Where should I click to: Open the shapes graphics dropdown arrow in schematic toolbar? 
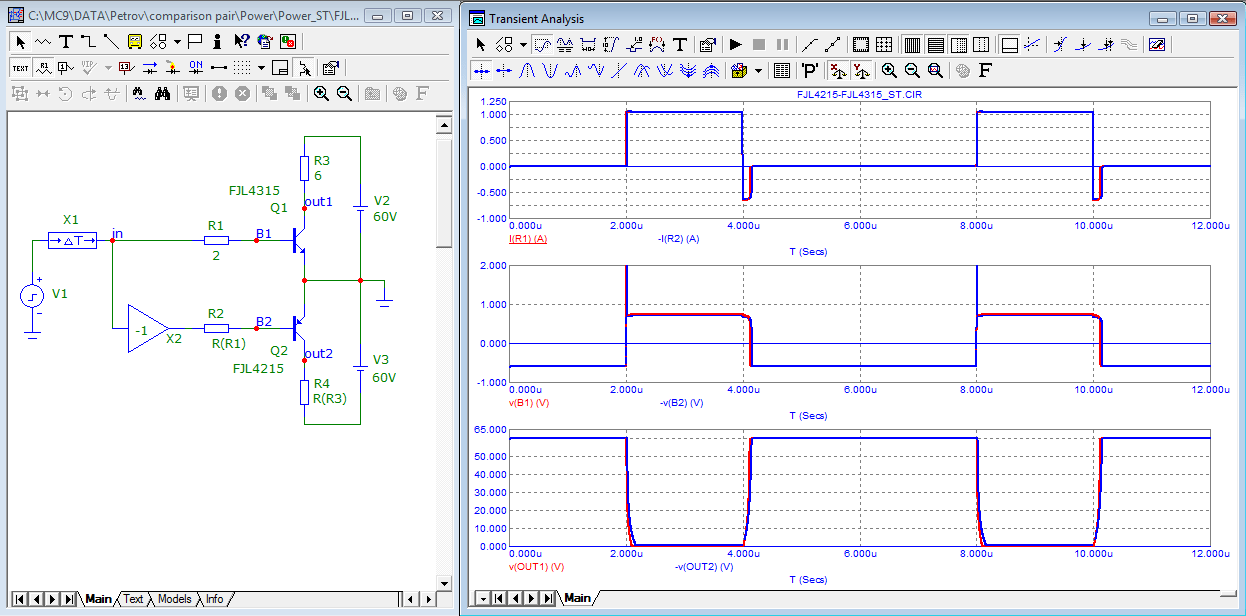click(177, 42)
